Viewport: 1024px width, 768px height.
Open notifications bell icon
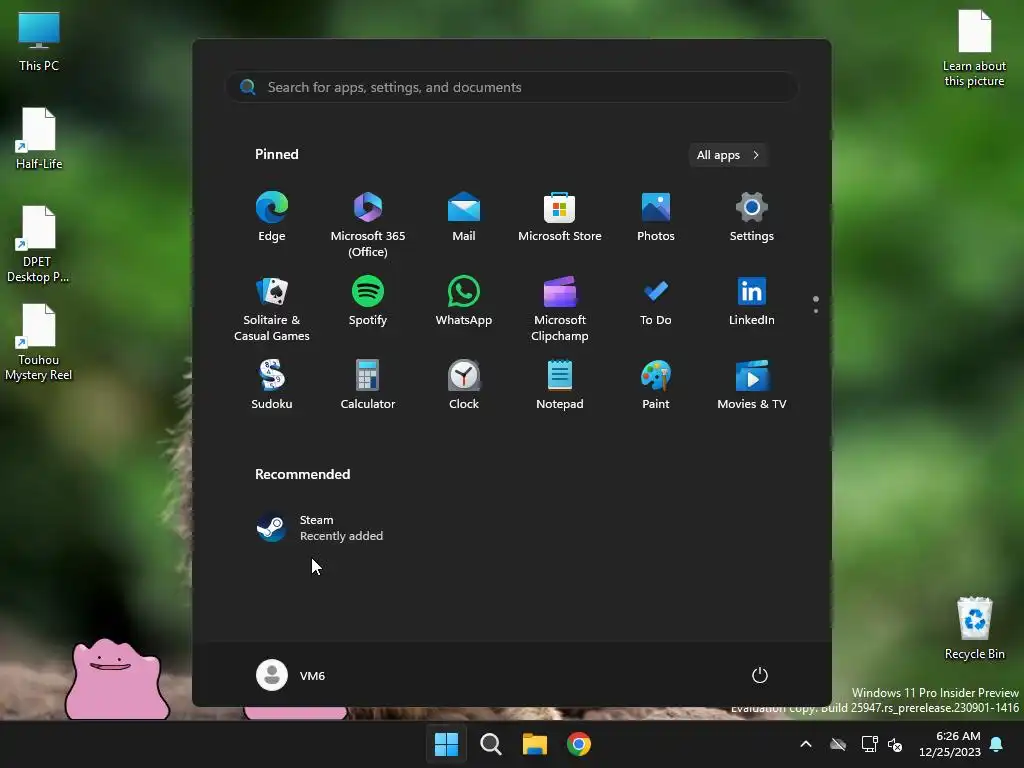997,744
